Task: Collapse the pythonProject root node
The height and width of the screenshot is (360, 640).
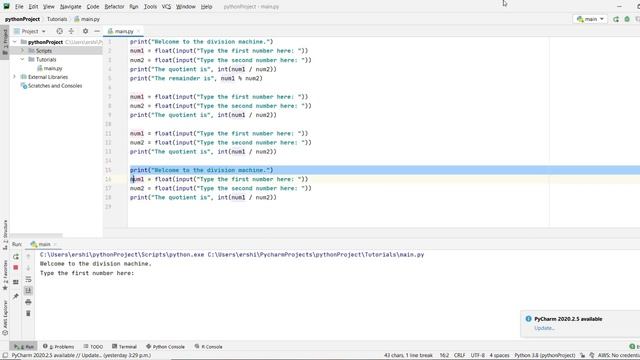Action: point(15,42)
